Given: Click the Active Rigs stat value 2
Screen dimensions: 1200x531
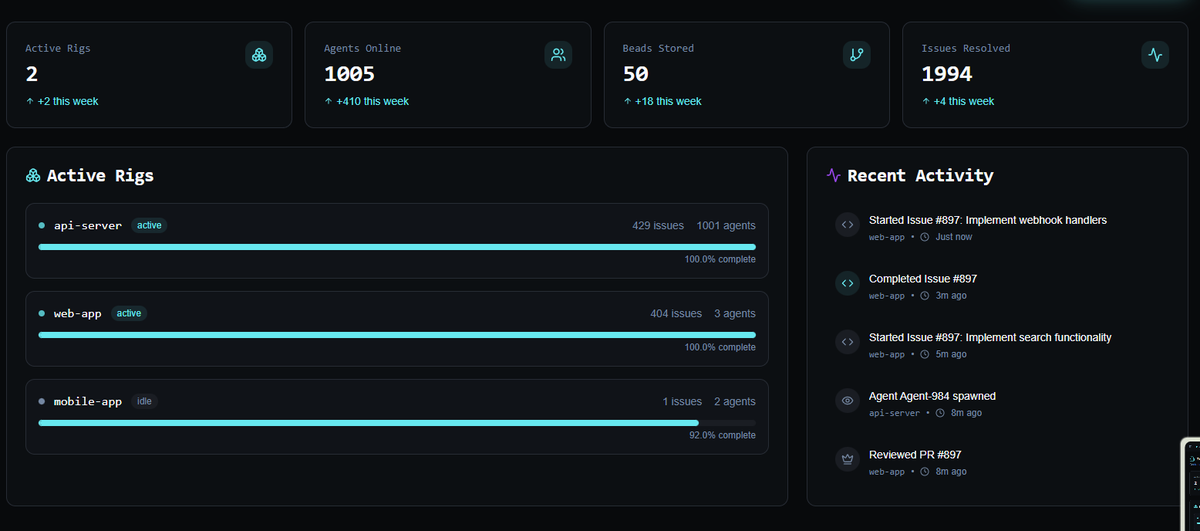Looking at the screenshot, I should click(31, 74).
